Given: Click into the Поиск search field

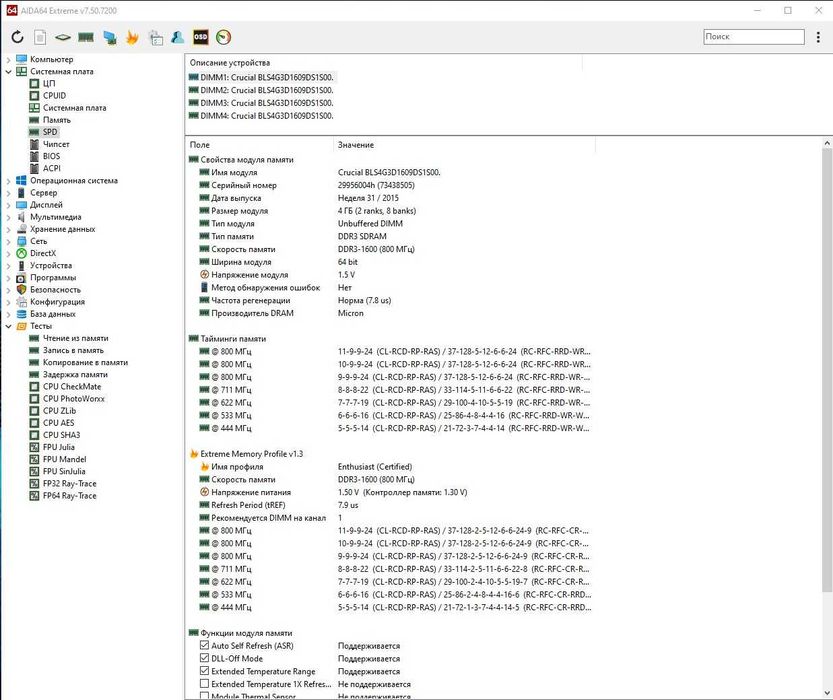Looking at the screenshot, I should click(x=753, y=37).
